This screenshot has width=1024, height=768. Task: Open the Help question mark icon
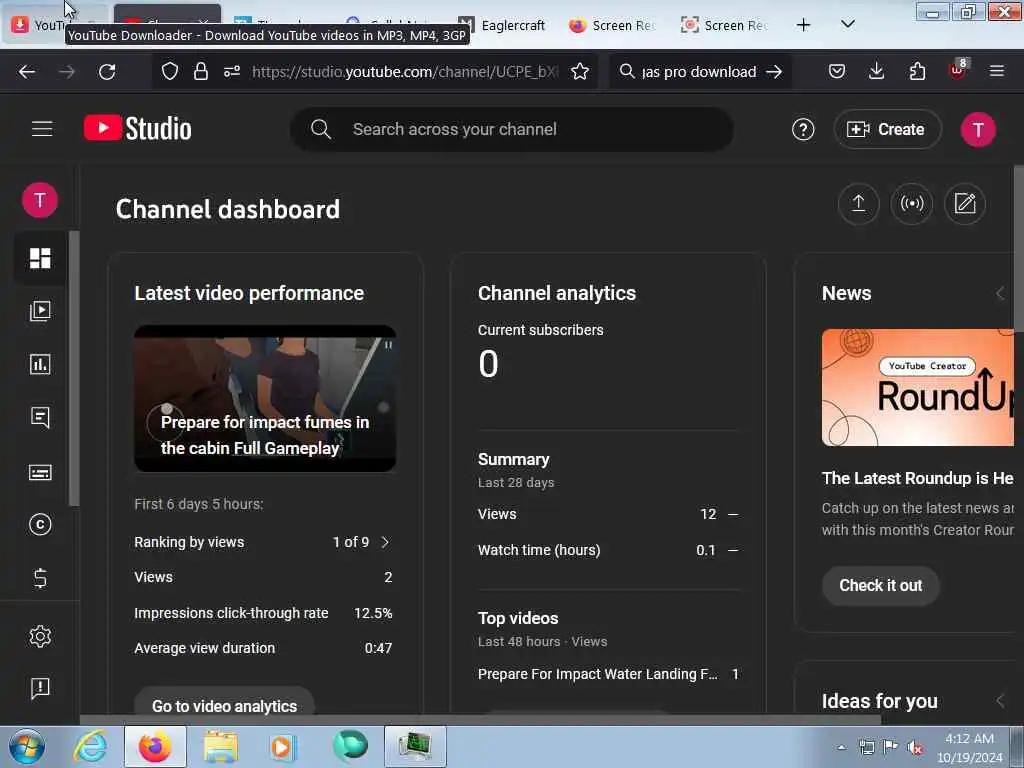coord(803,129)
